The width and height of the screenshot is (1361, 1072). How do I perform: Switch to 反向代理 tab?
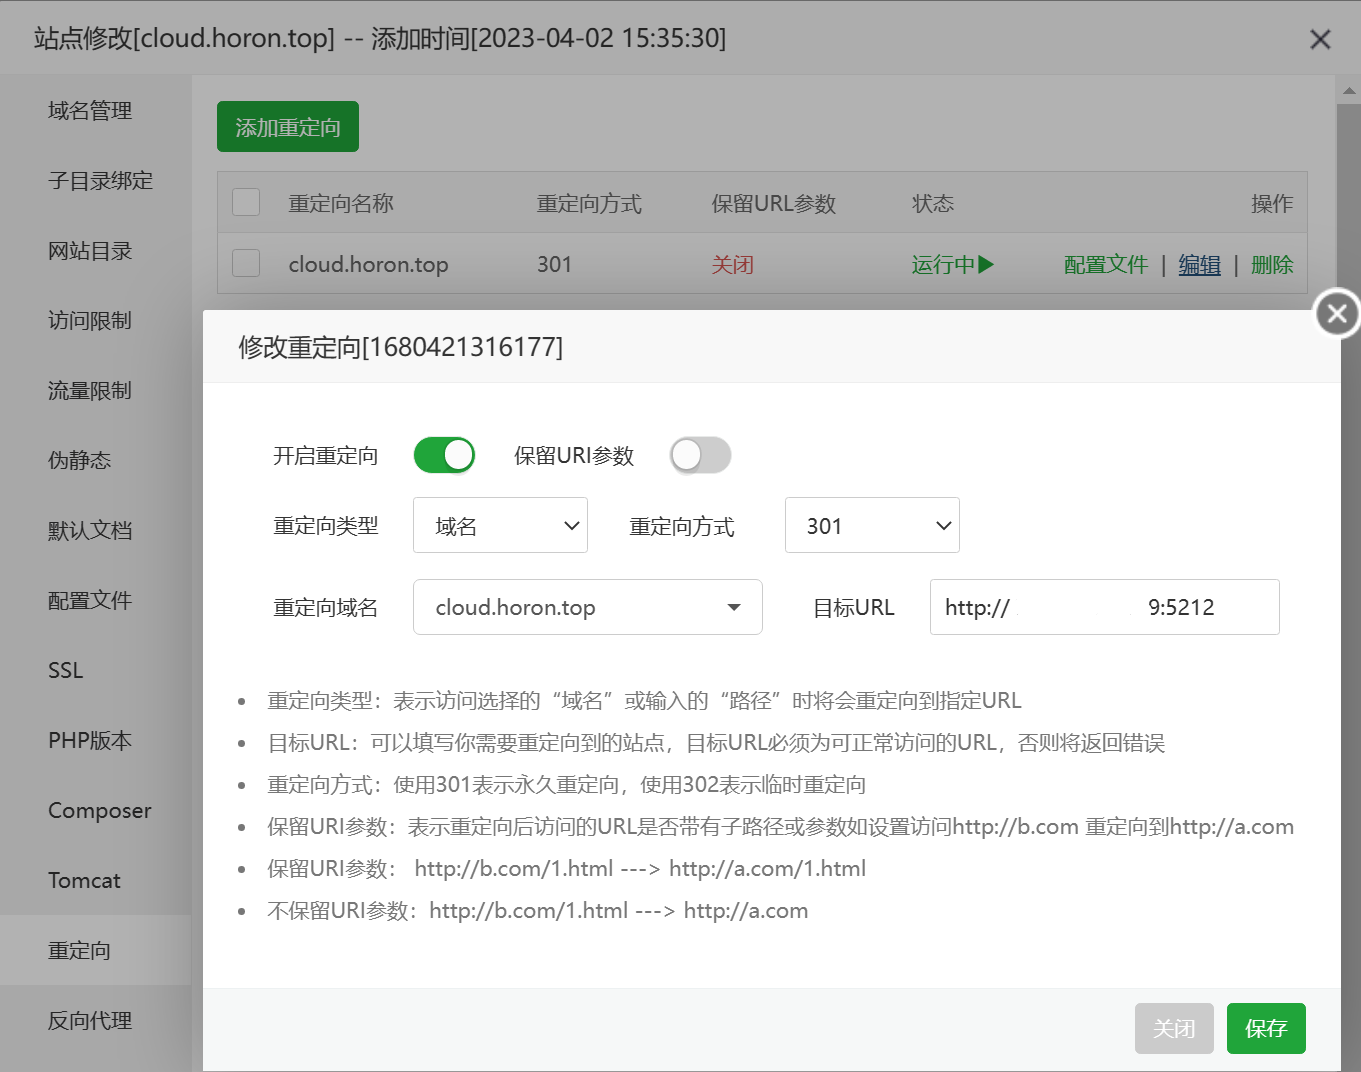pyautogui.click(x=90, y=1021)
